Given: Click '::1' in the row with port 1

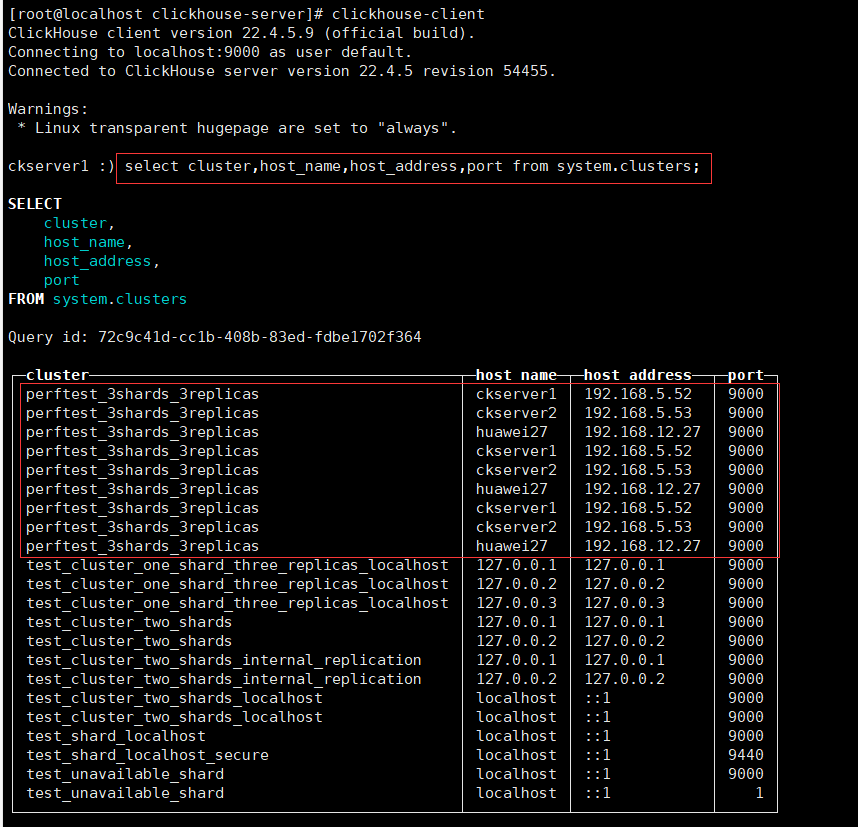Looking at the screenshot, I should pyautogui.click(x=598, y=793).
